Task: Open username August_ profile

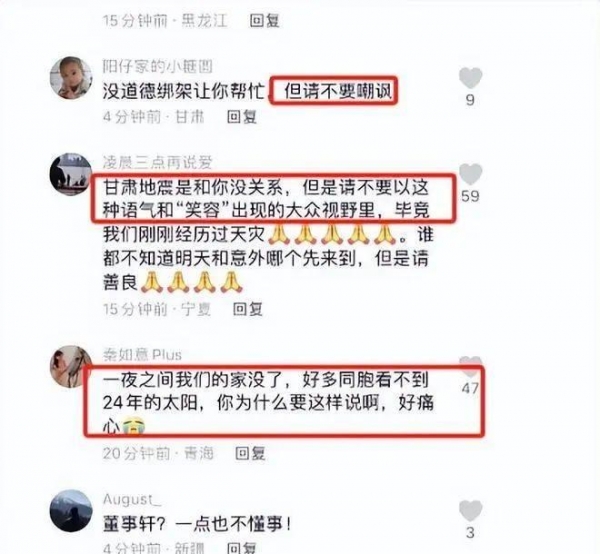Action: [132, 499]
